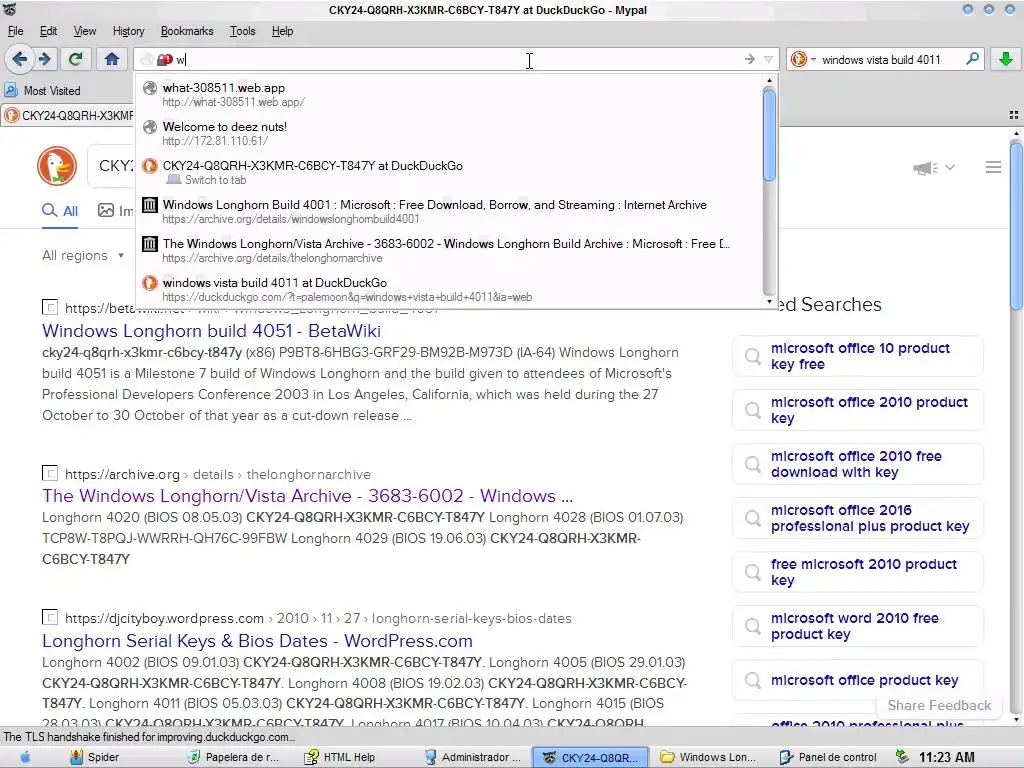Click inside the address bar text field
This screenshot has height=768, width=1024.
(x=457, y=59)
